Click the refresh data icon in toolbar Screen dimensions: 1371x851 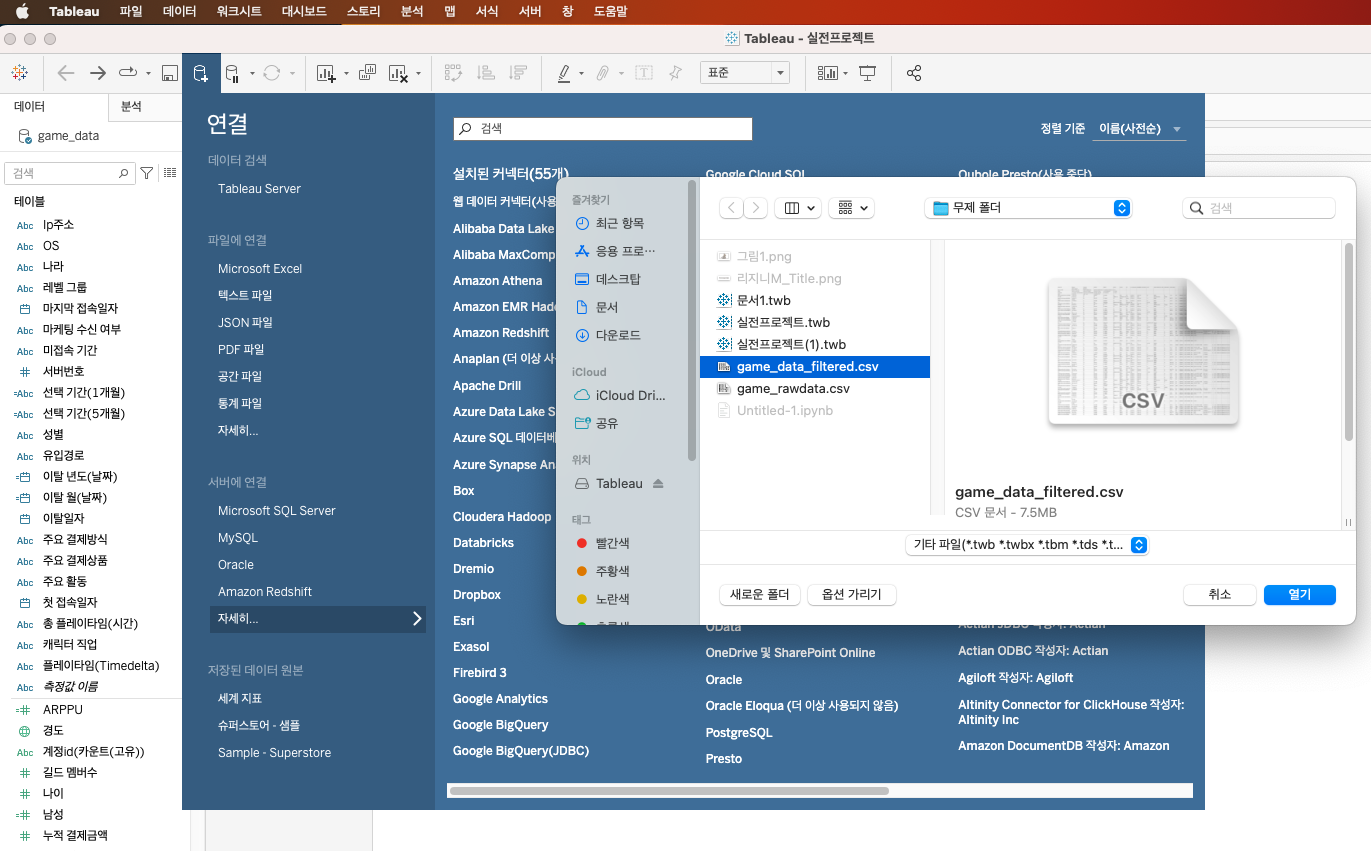(x=272, y=73)
